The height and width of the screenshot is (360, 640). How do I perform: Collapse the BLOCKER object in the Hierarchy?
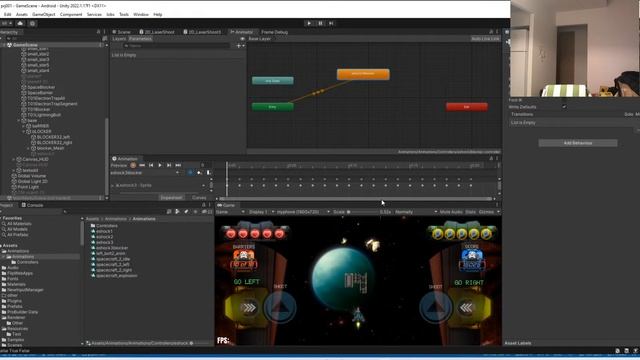pyautogui.click(x=24, y=132)
